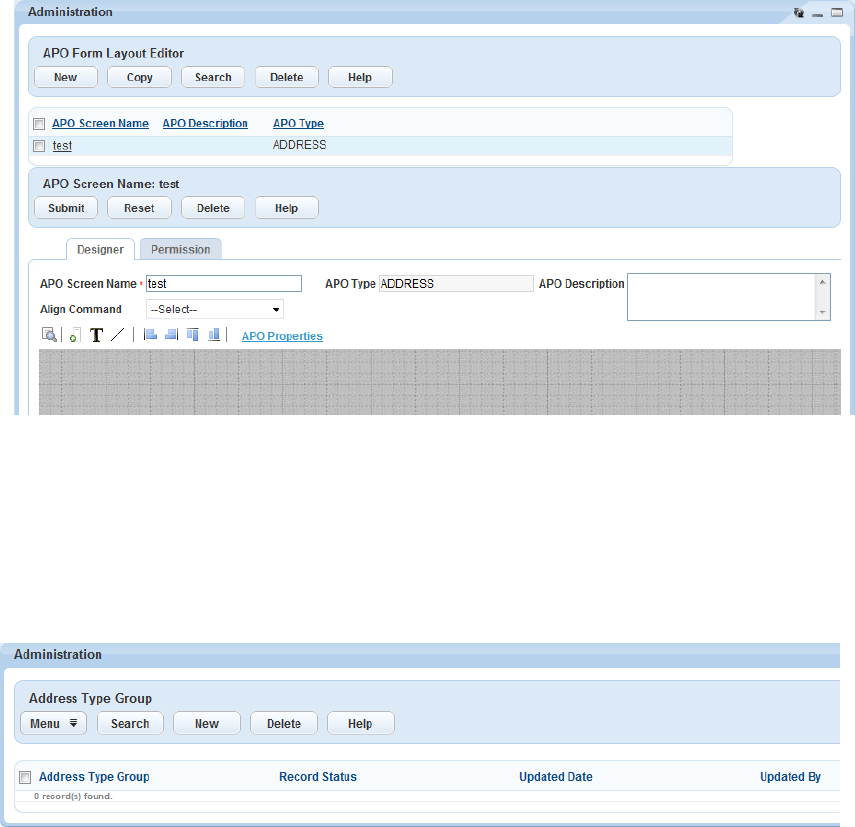The image size is (855, 827).
Task: Switch to the Permission tab
Action: click(180, 249)
